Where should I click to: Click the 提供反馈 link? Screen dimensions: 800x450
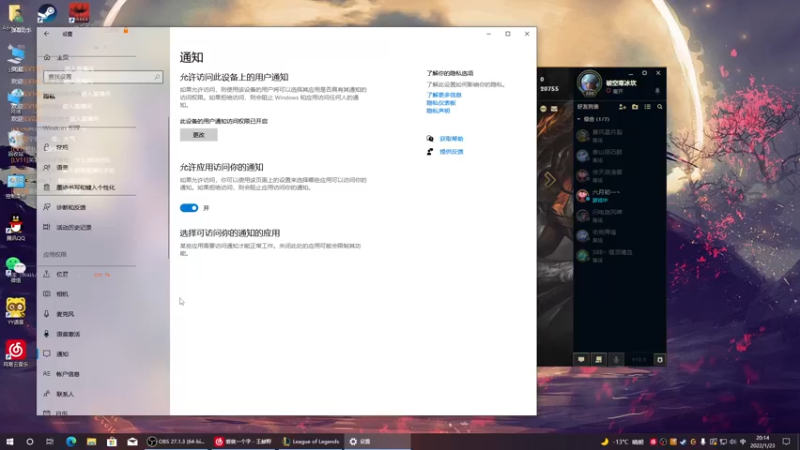[451, 152]
